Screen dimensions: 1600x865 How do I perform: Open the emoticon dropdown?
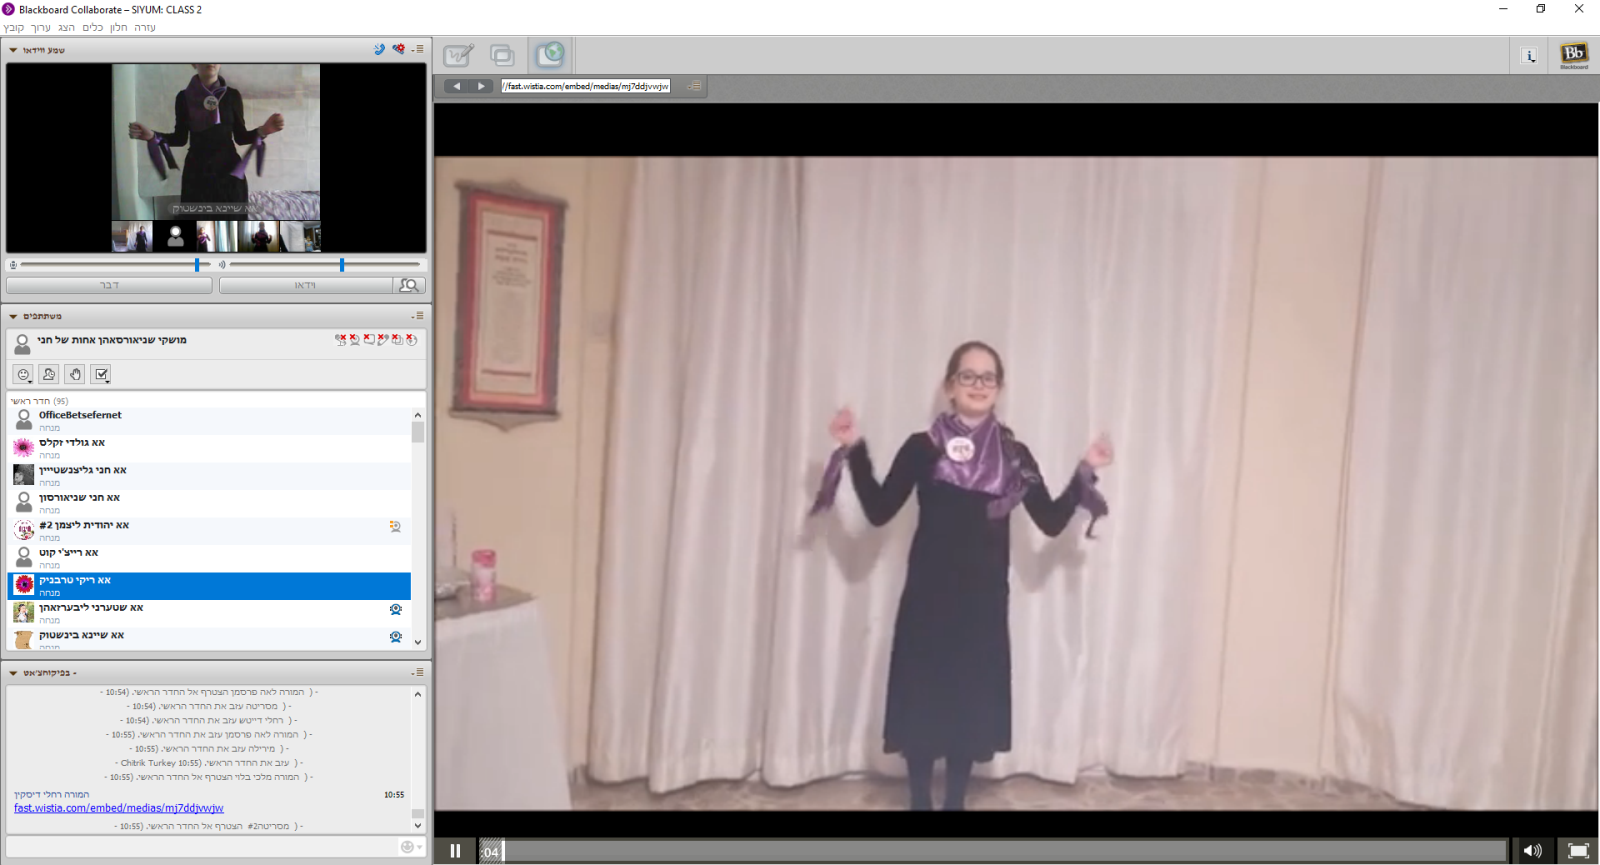click(x=23, y=374)
